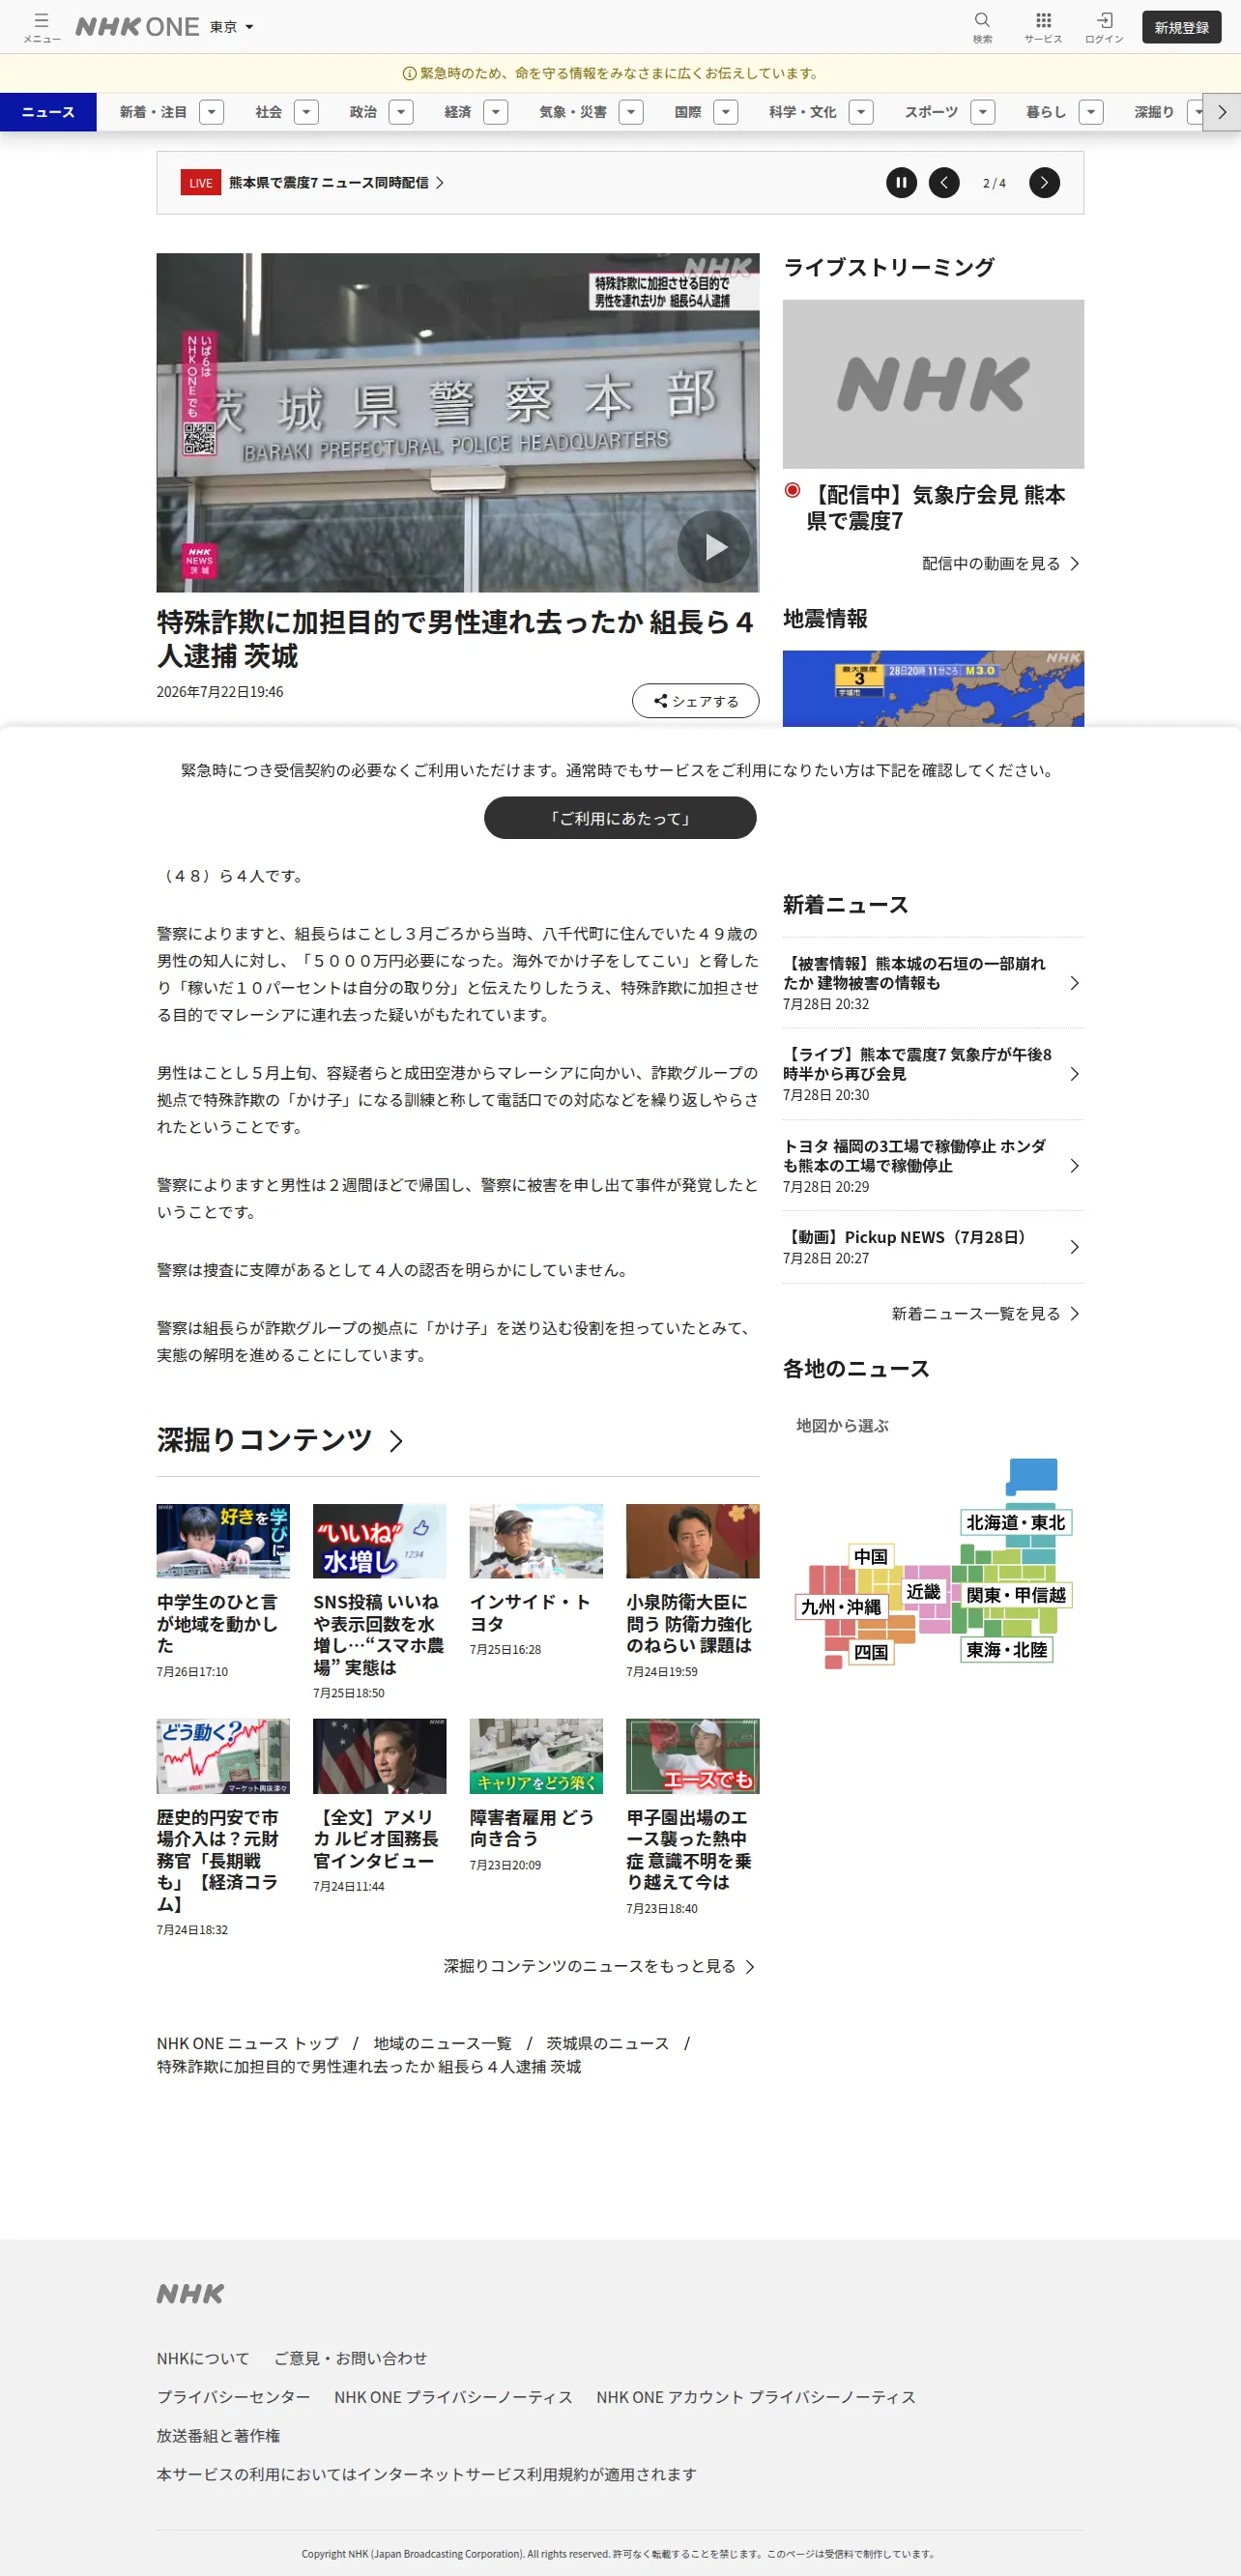Click the シェアする share button
The height and width of the screenshot is (2576, 1241).
tap(695, 701)
